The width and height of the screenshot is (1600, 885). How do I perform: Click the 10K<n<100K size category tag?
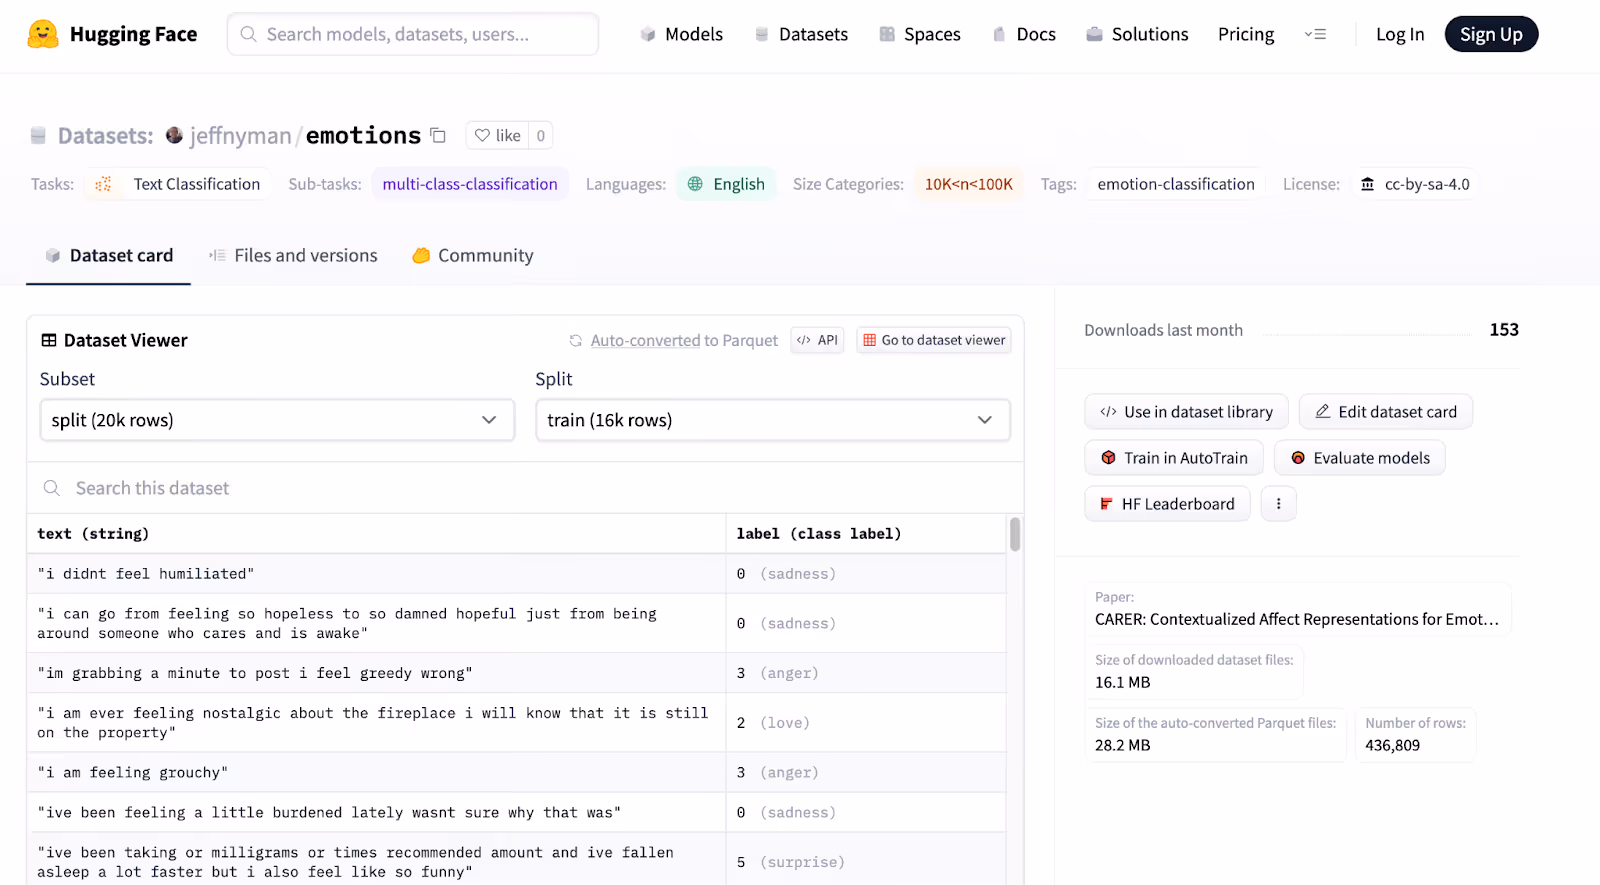pyautogui.click(x=968, y=184)
